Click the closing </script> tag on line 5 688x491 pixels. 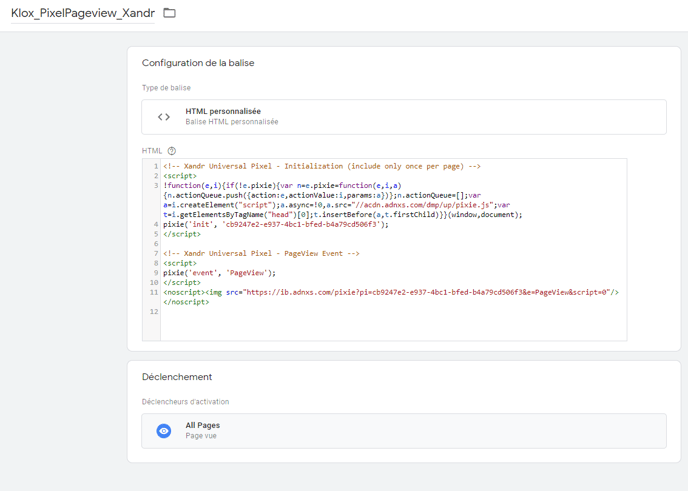pyautogui.click(x=182, y=234)
